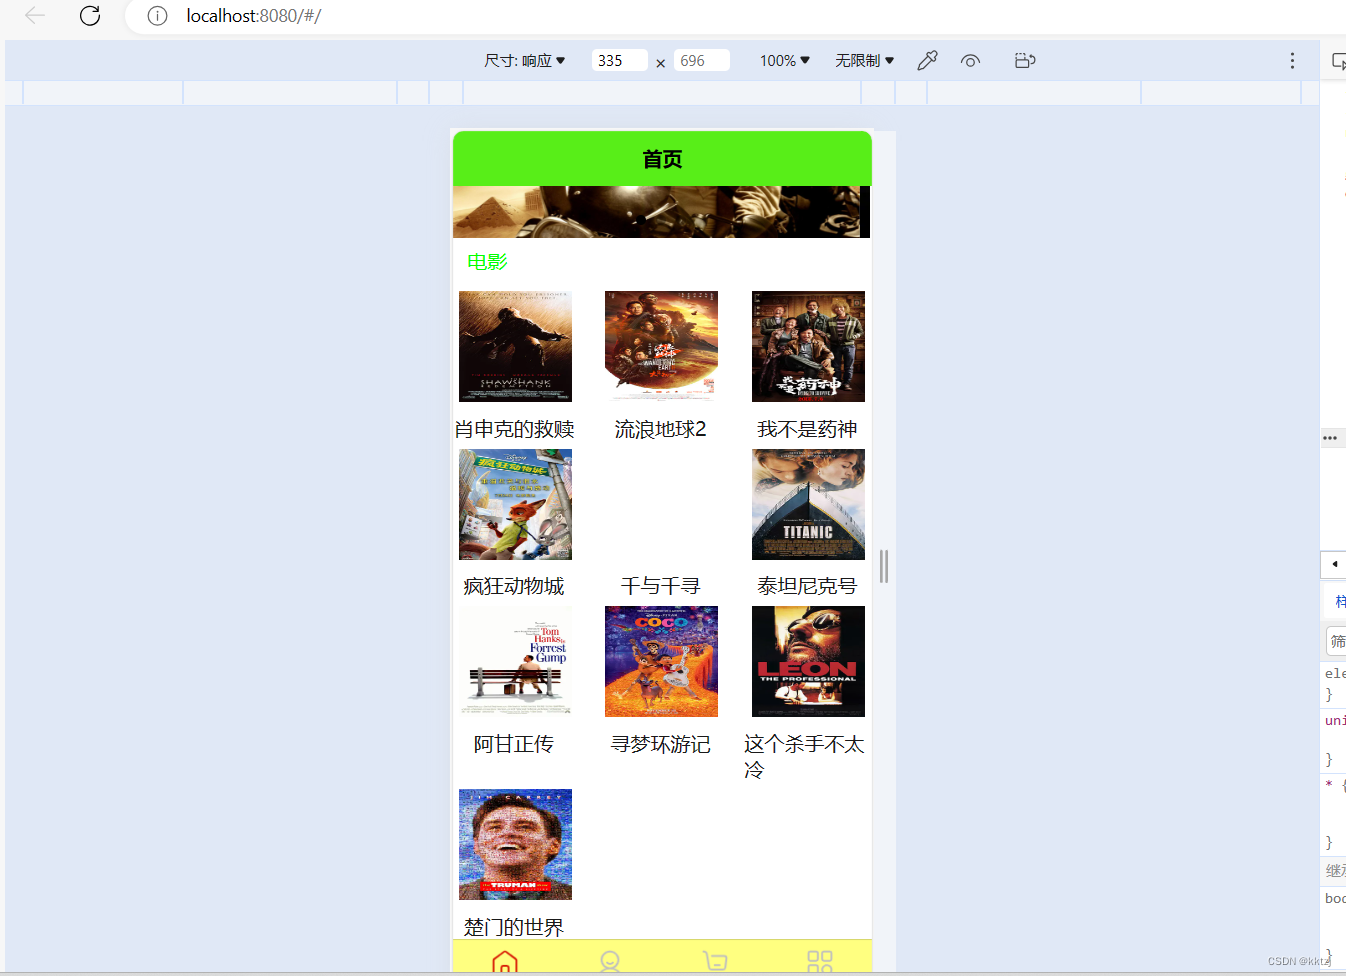This screenshot has height=976, width=1346.
Task: Collapse the DevTools side pane arrow
Action: point(1334,564)
